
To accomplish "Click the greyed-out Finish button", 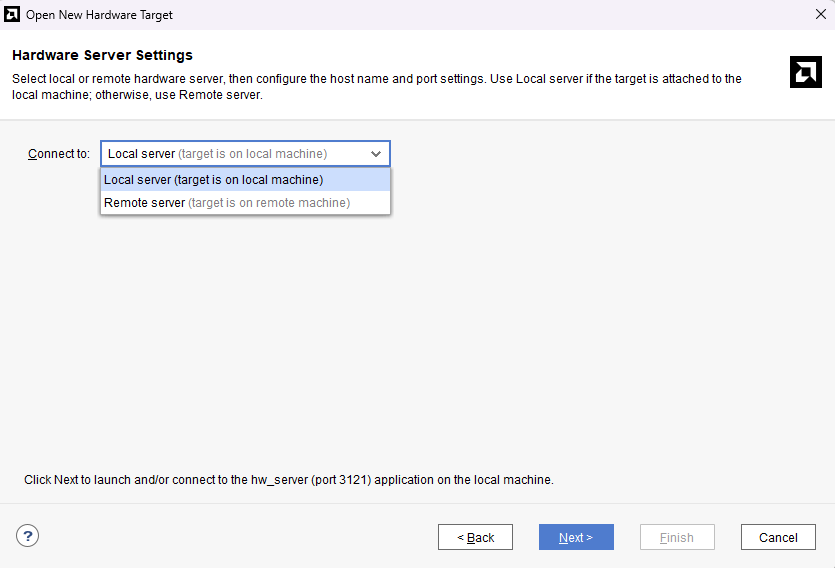I will (x=677, y=537).
